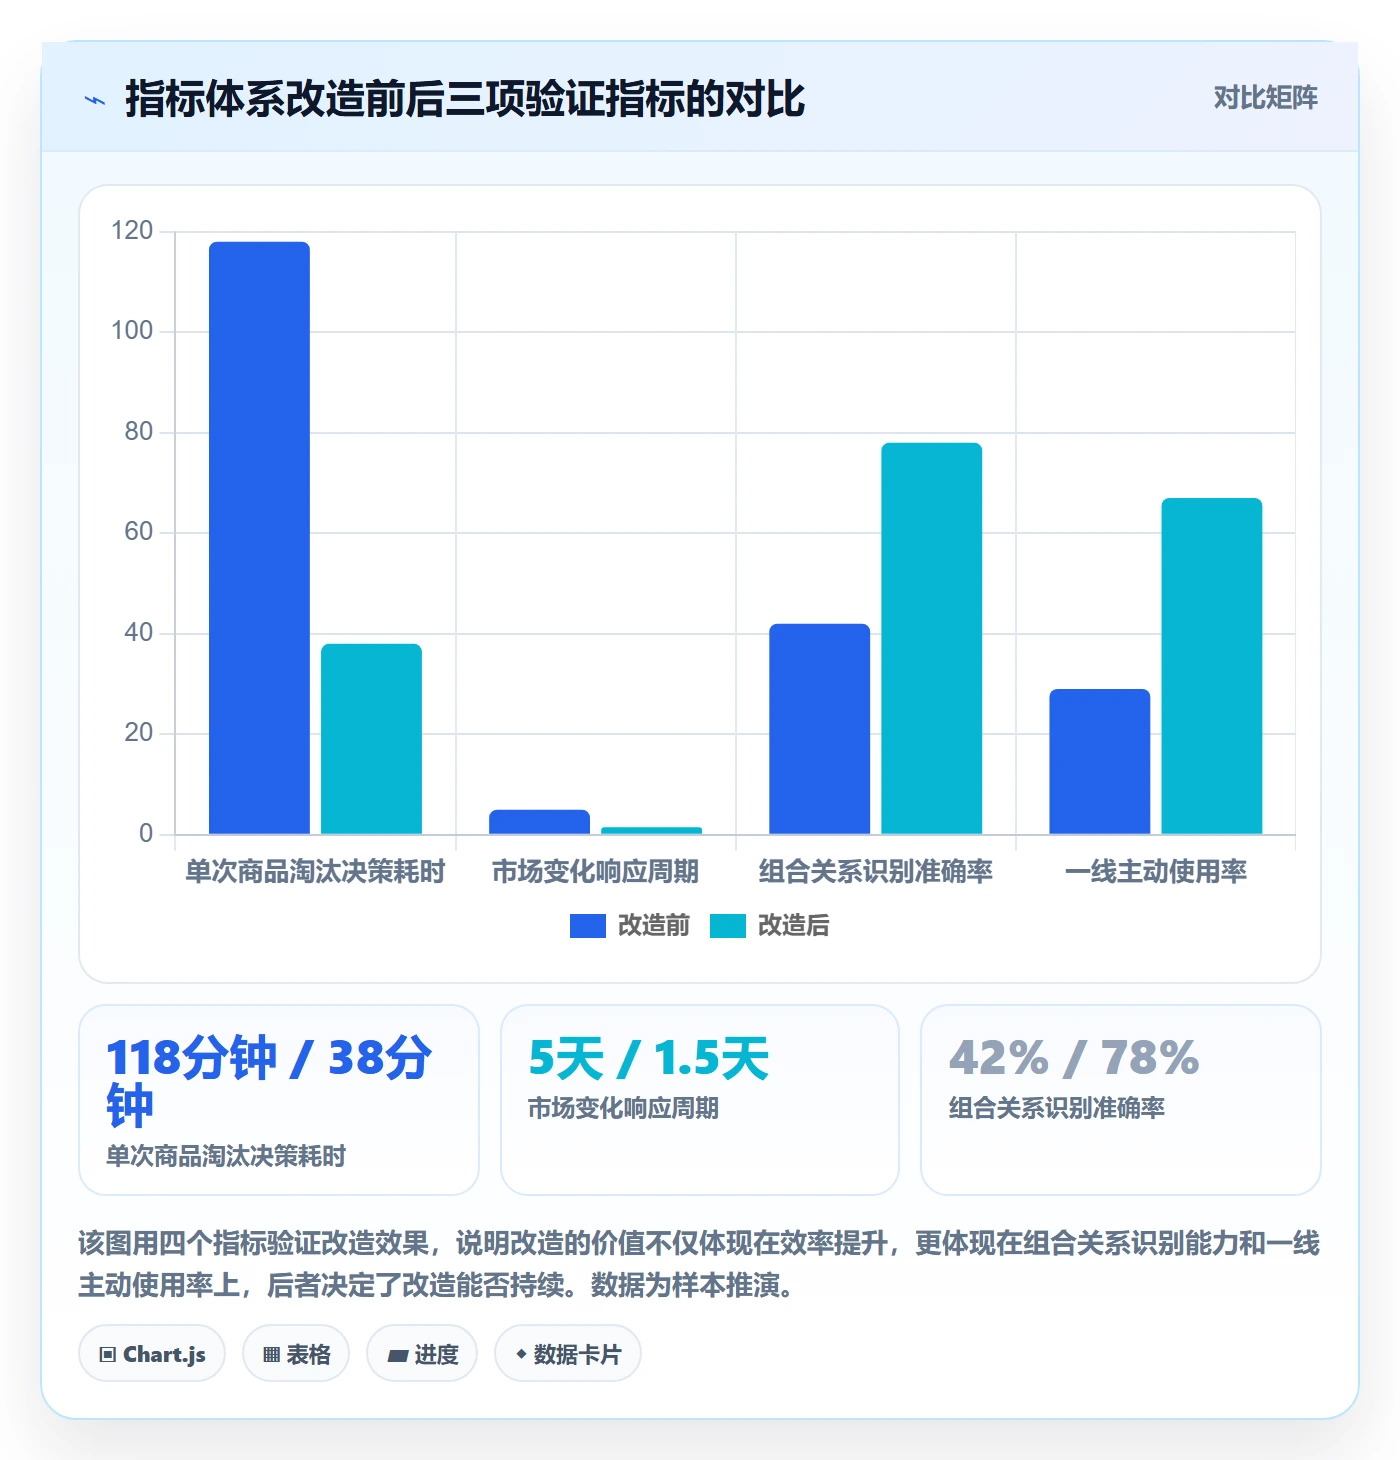Viewport: 1400px width, 1460px height.
Task: Click the x-axis label 市场变化响应周期
Action: (595, 872)
